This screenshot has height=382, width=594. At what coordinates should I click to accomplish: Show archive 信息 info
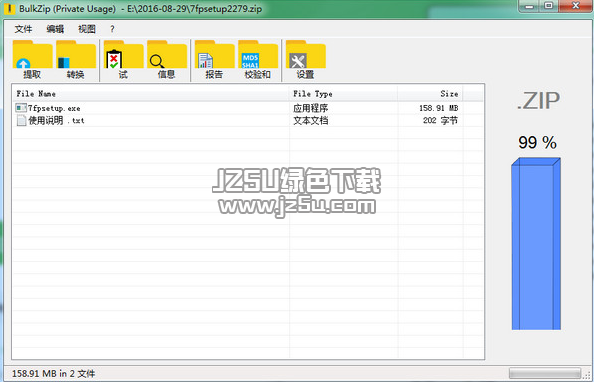tap(167, 59)
